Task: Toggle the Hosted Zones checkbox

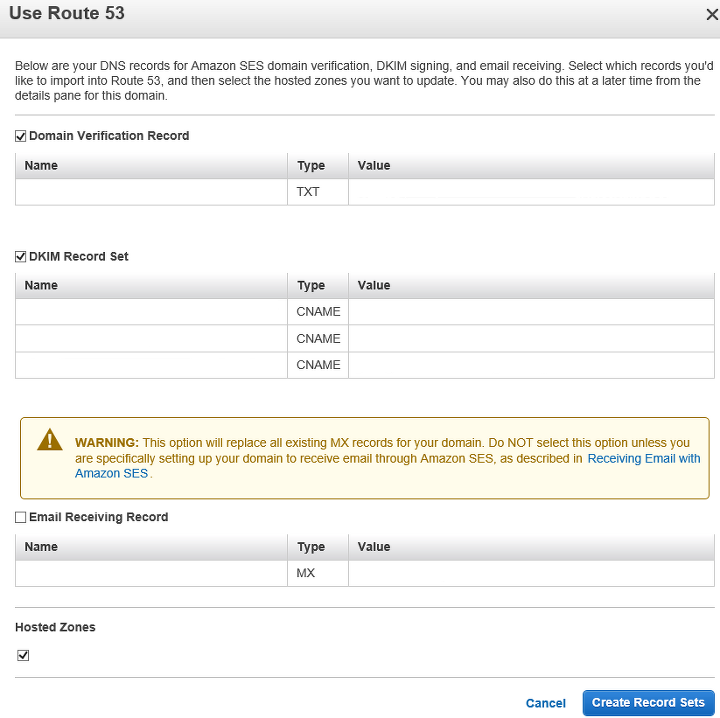Action: tap(23, 656)
